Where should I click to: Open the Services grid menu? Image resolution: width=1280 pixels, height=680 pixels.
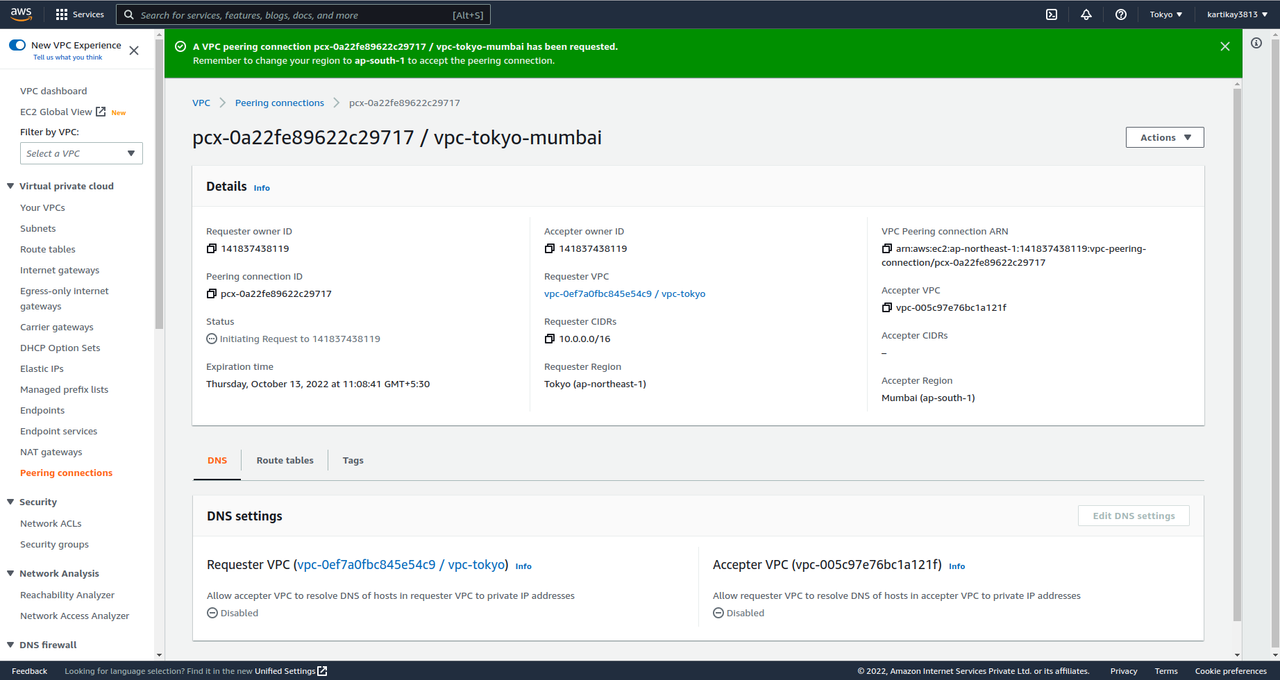79,15
